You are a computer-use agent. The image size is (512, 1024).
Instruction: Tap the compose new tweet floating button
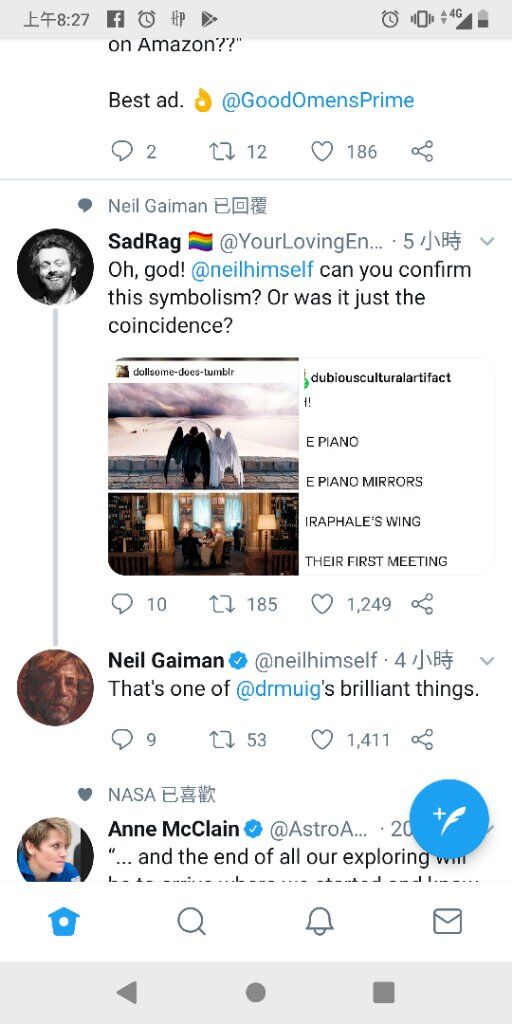[449, 818]
